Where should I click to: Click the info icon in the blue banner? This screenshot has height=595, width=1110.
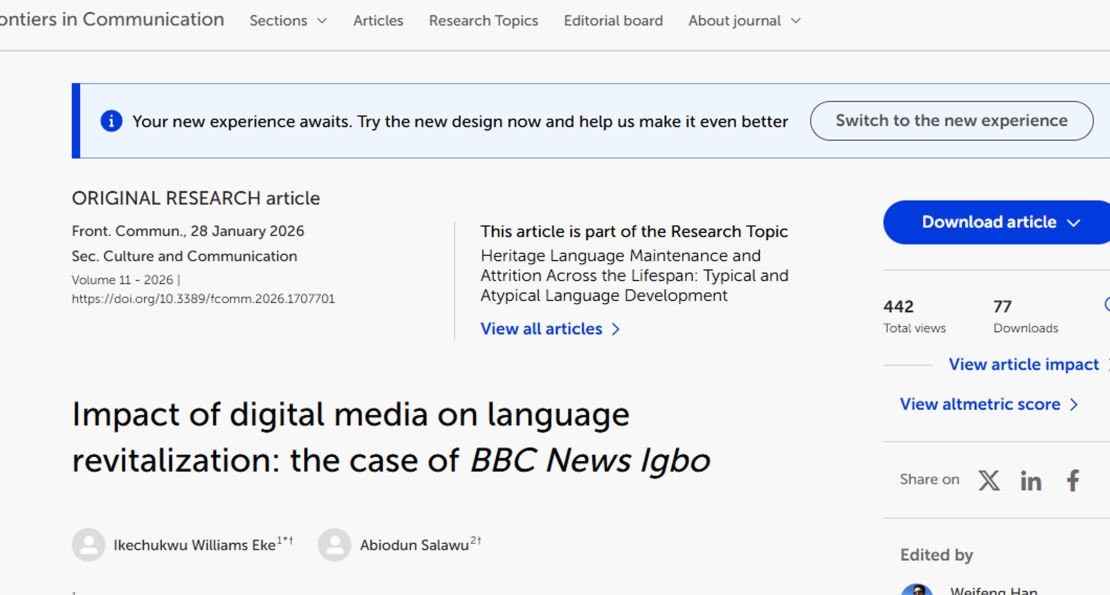[111, 120]
